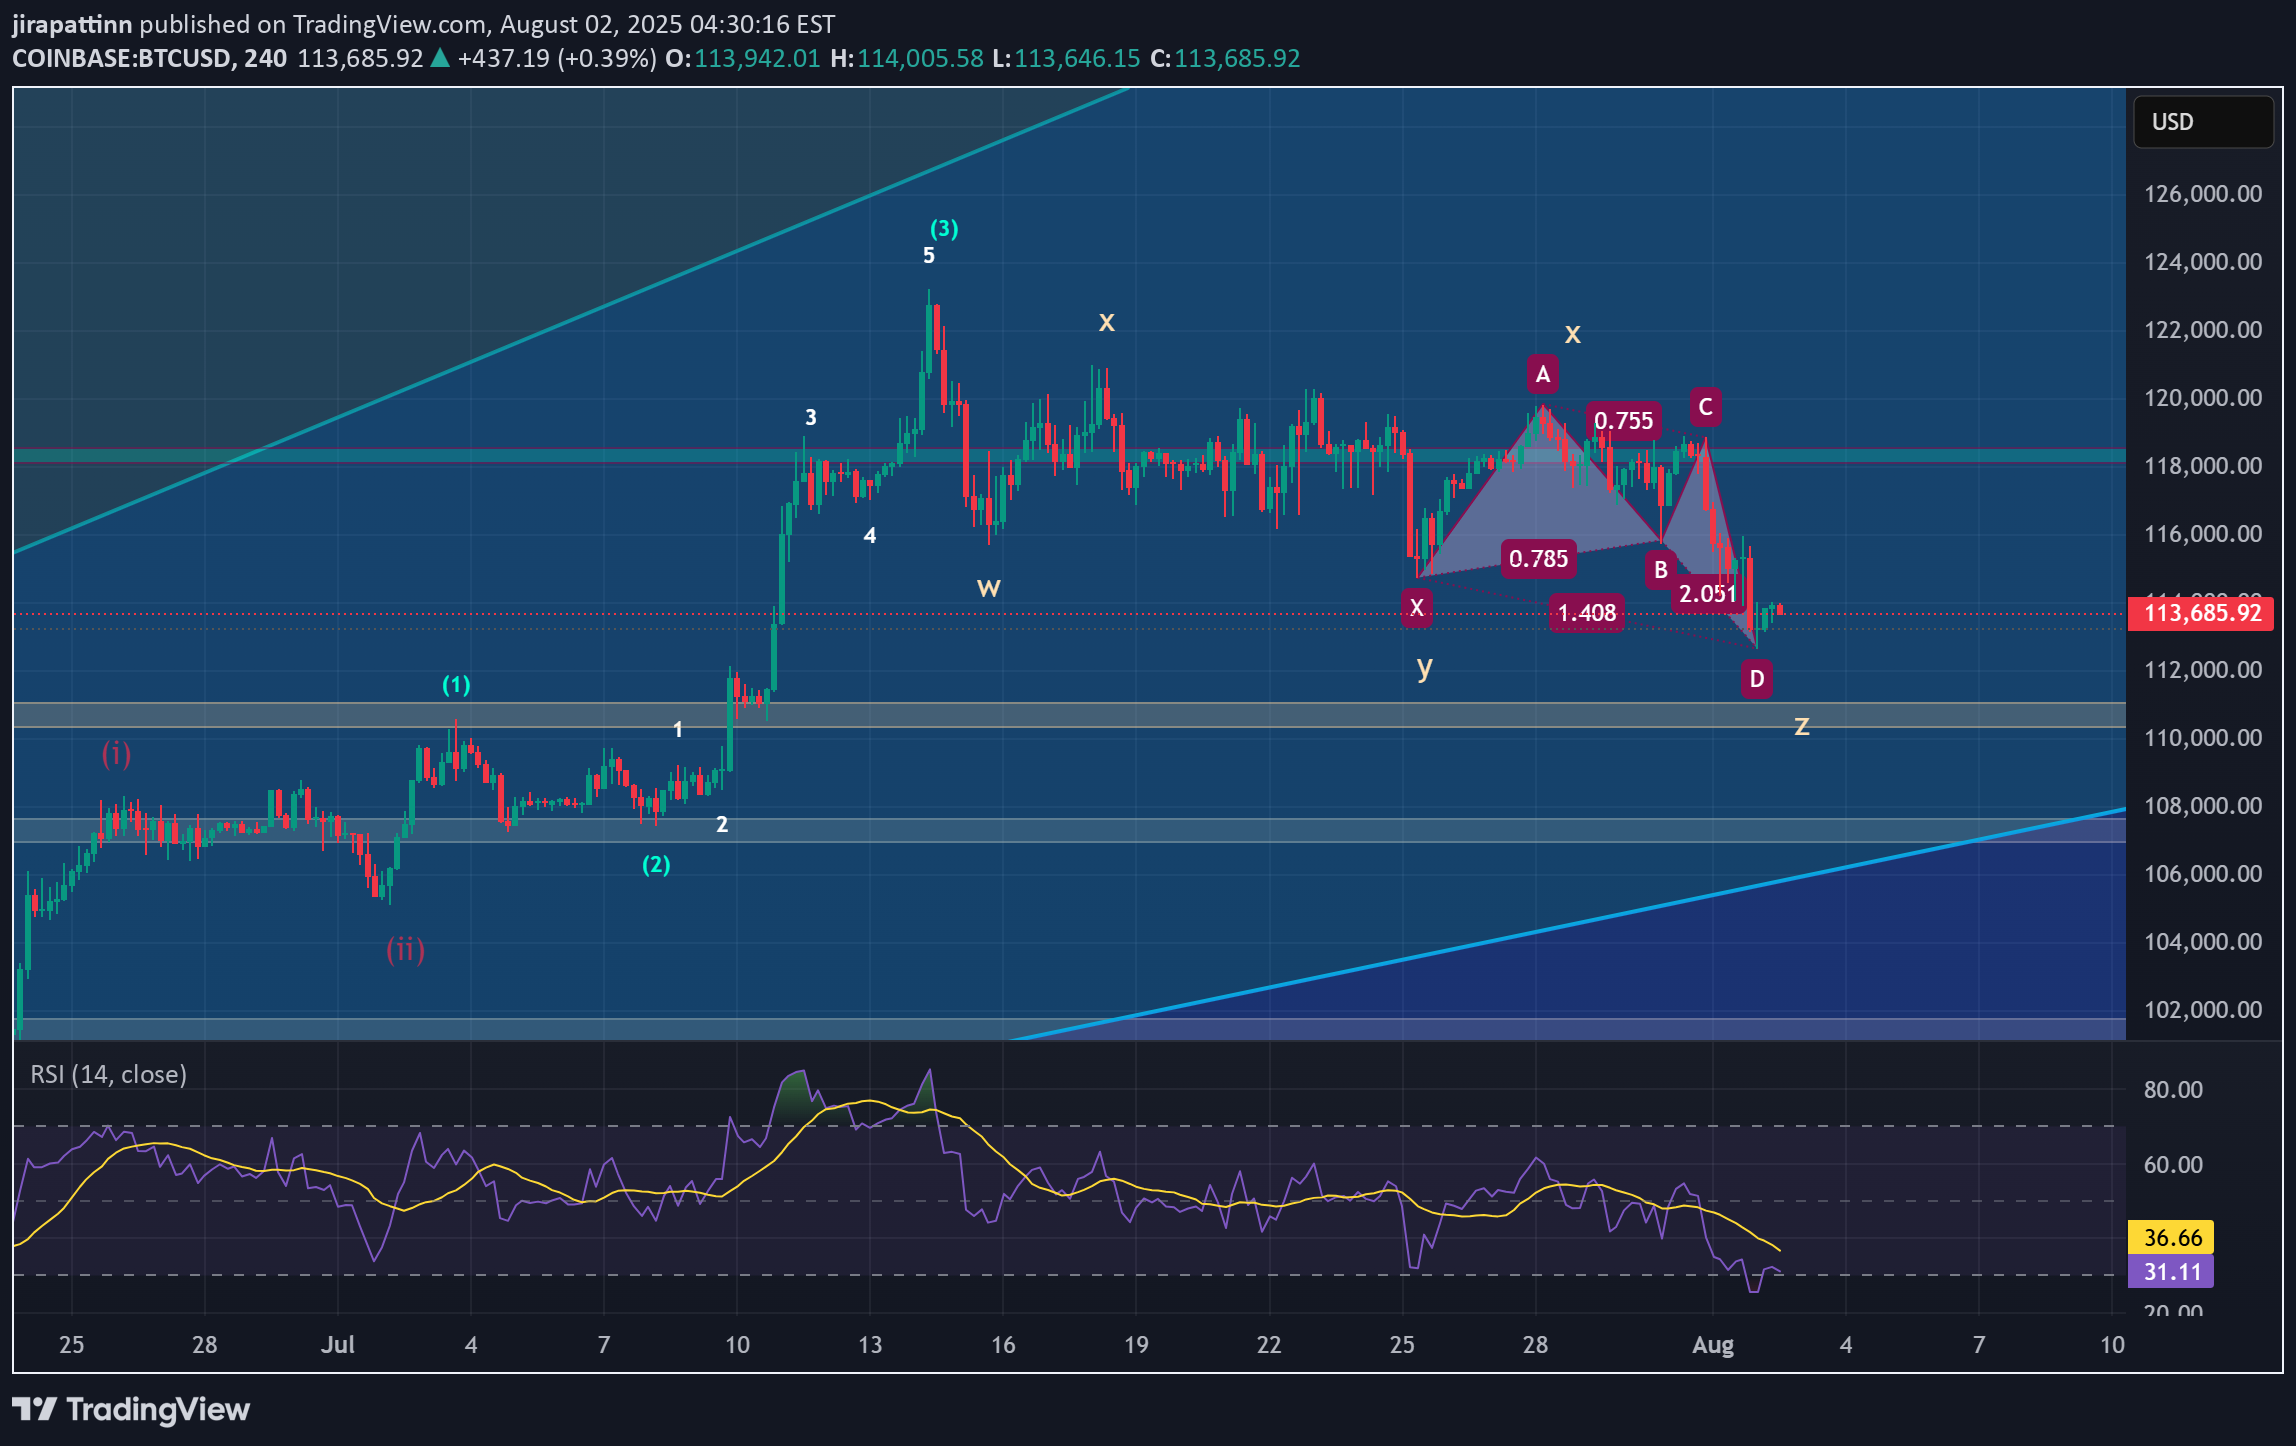Viewport: 2296px width, 1446px height.
Task: Click the 1.408 ratio label
Action: (1587, 614)
